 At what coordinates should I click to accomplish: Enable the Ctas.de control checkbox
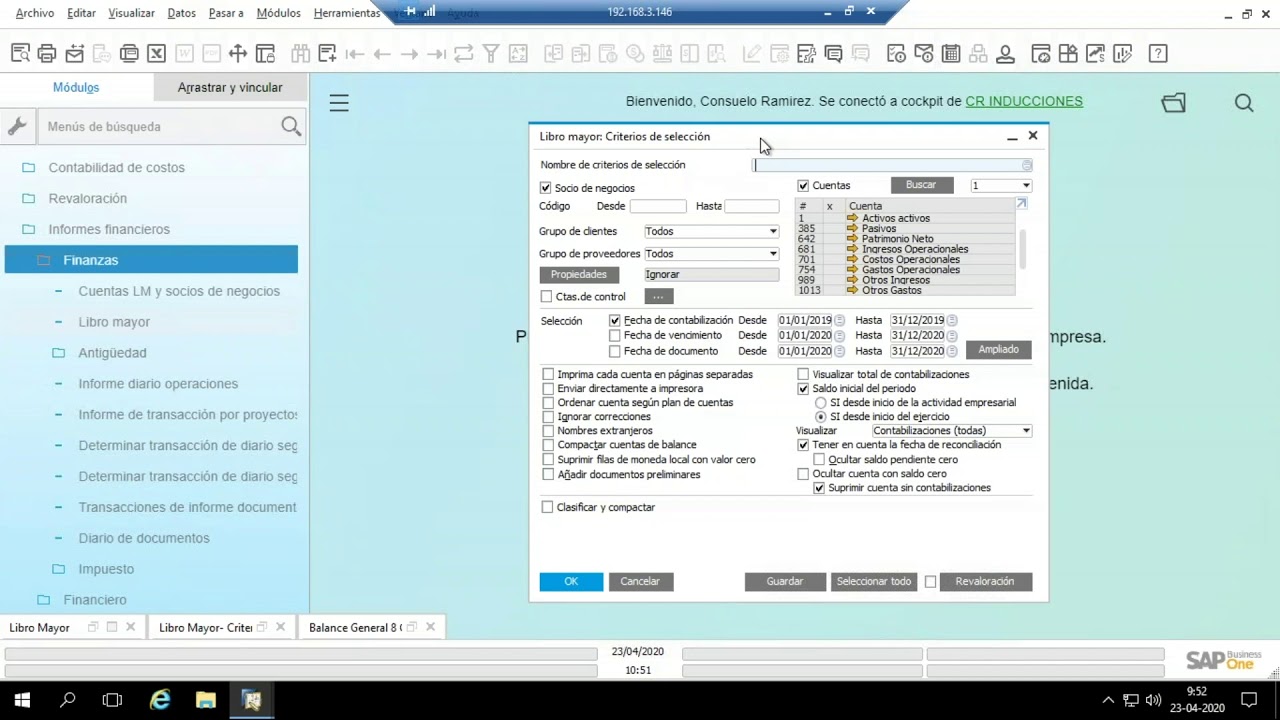point(546,297)
